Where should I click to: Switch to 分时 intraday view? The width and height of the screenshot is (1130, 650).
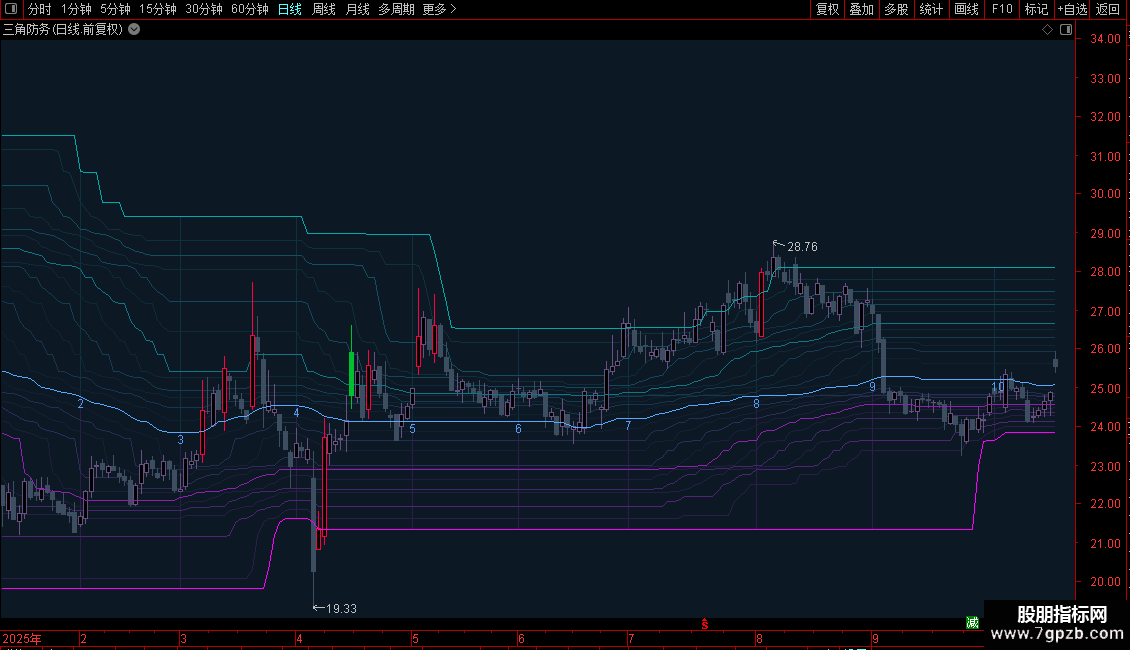(39, 9)
